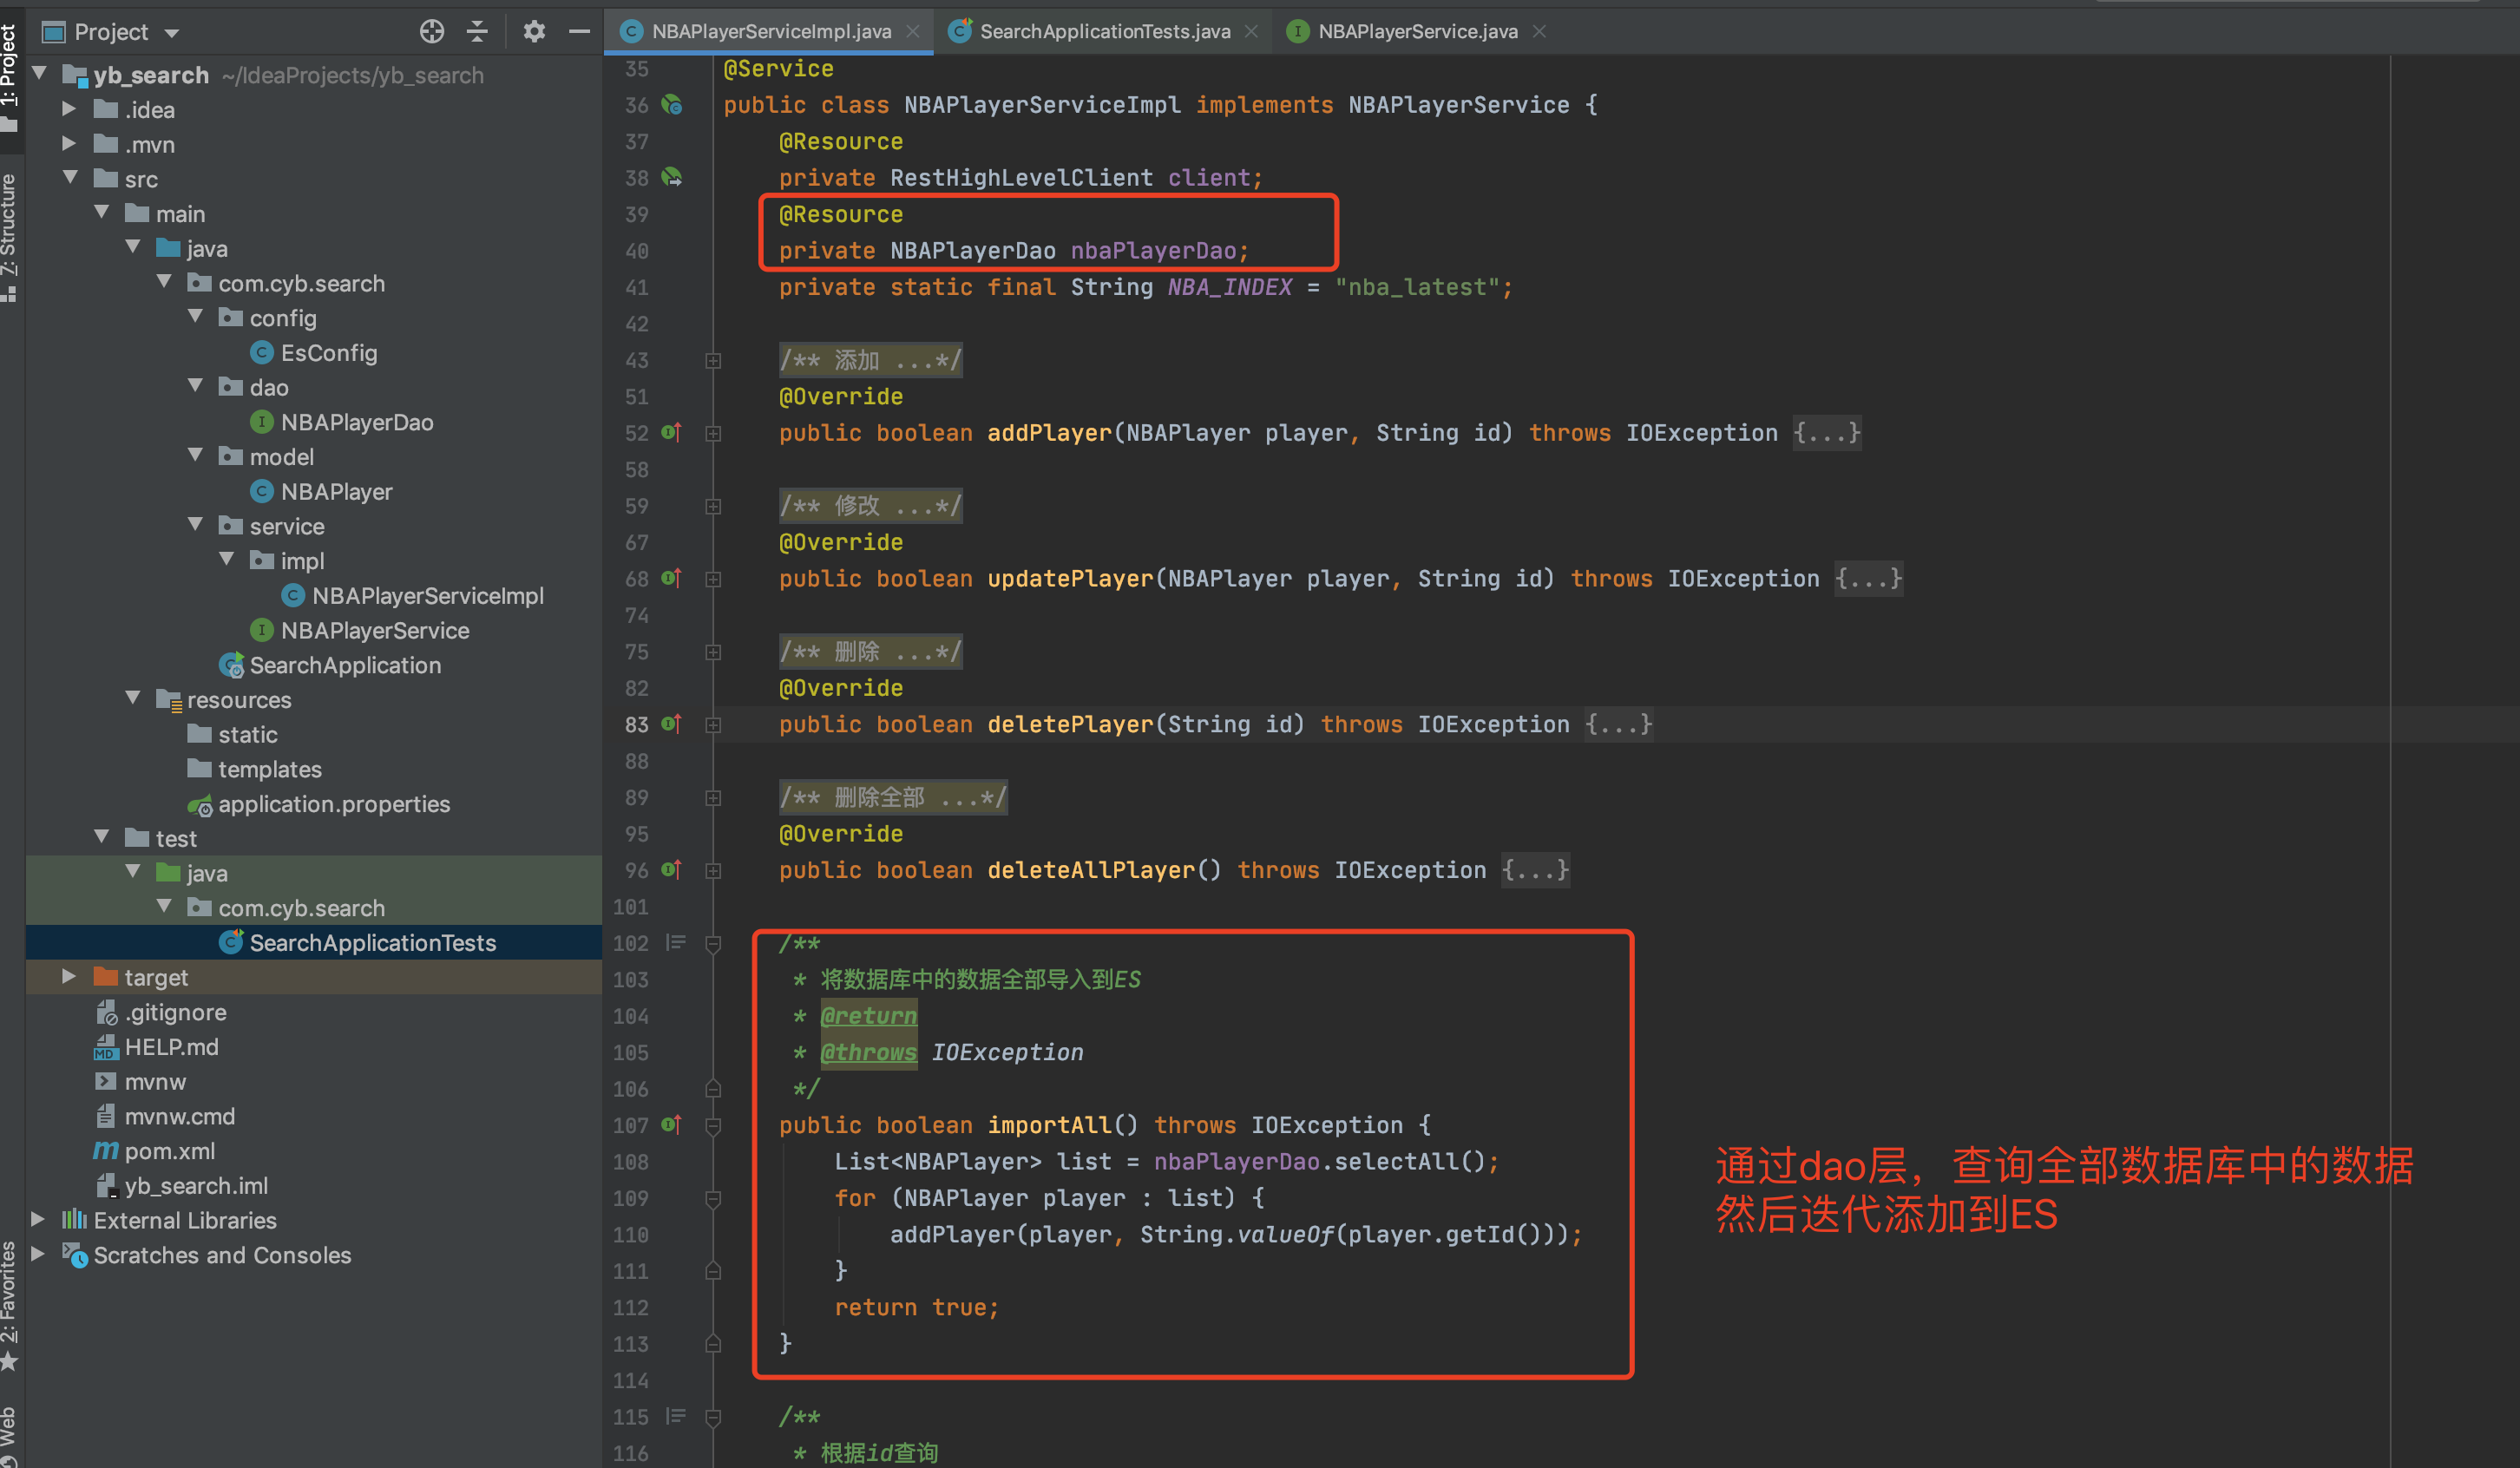Close the SearchApplicationTests.java tab
Screen dimensions: 2520x1468
pos(1251,32)
